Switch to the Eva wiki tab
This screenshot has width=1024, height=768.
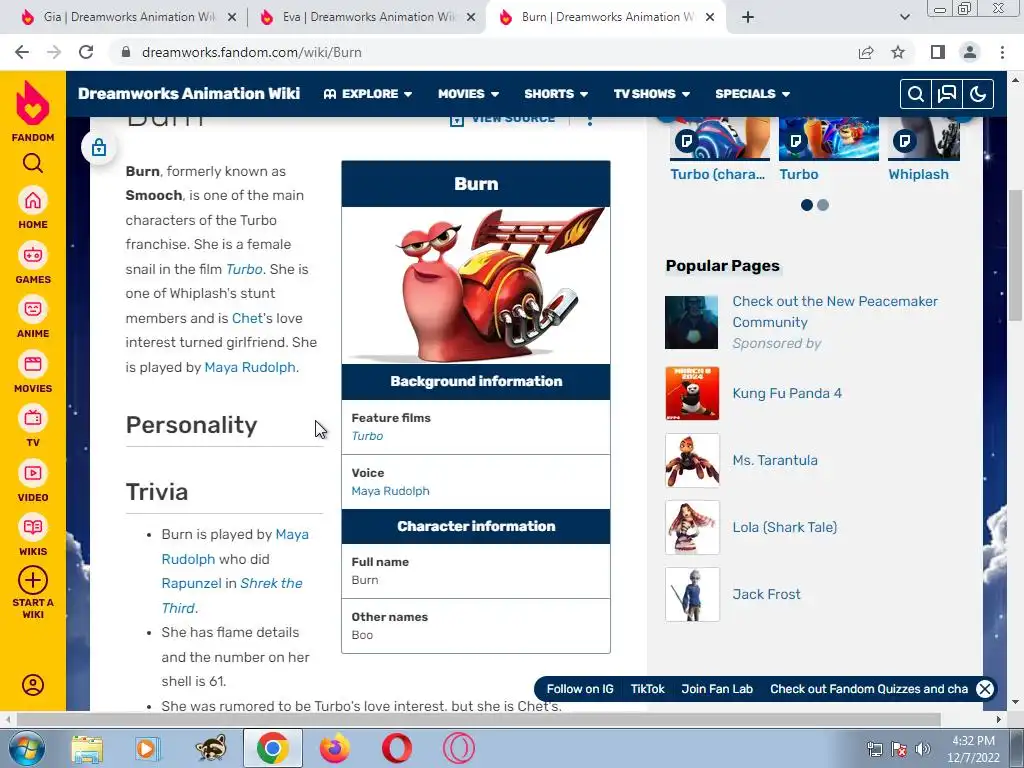click(368, 17)
